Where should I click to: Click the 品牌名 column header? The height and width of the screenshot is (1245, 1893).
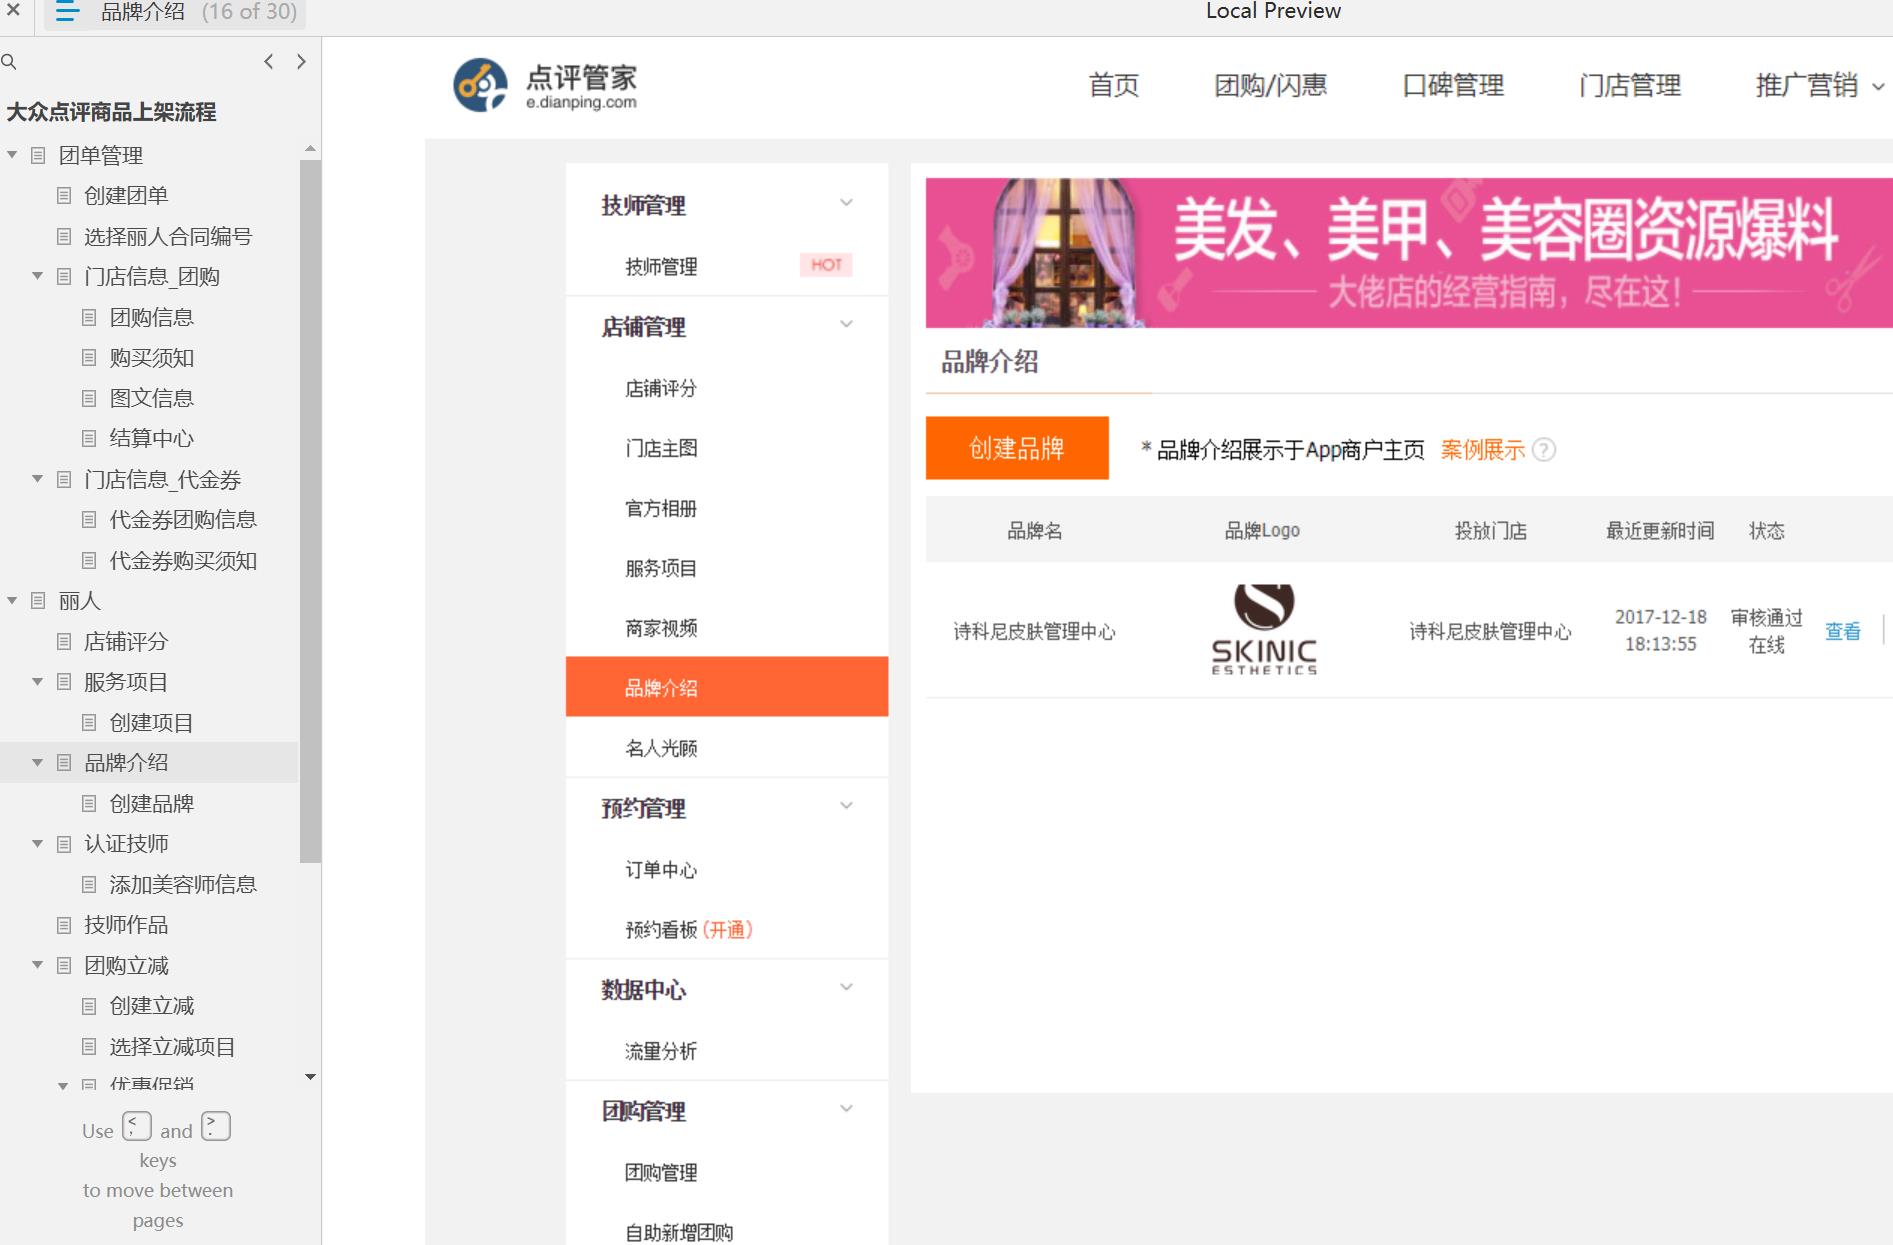click(1034, 531)
